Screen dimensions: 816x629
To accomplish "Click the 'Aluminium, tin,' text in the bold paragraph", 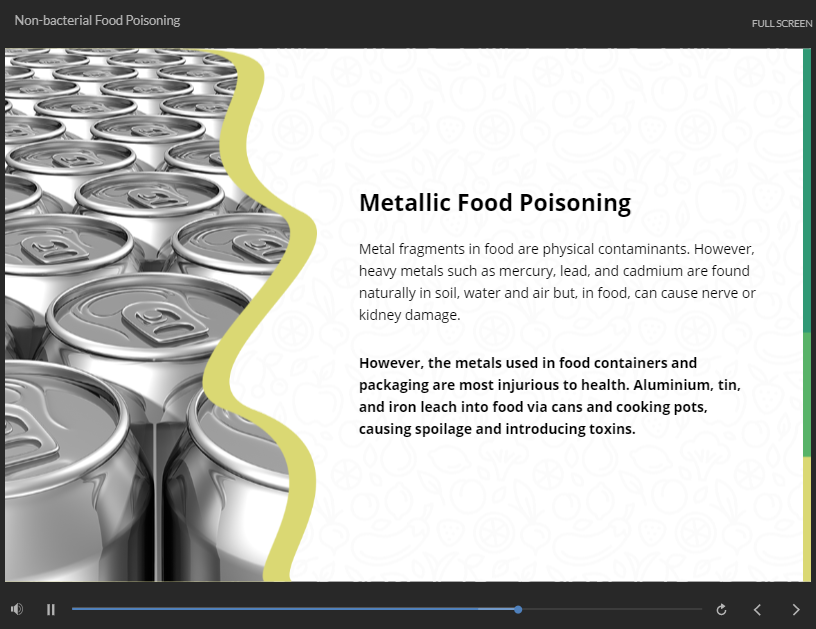I will 687,385.
